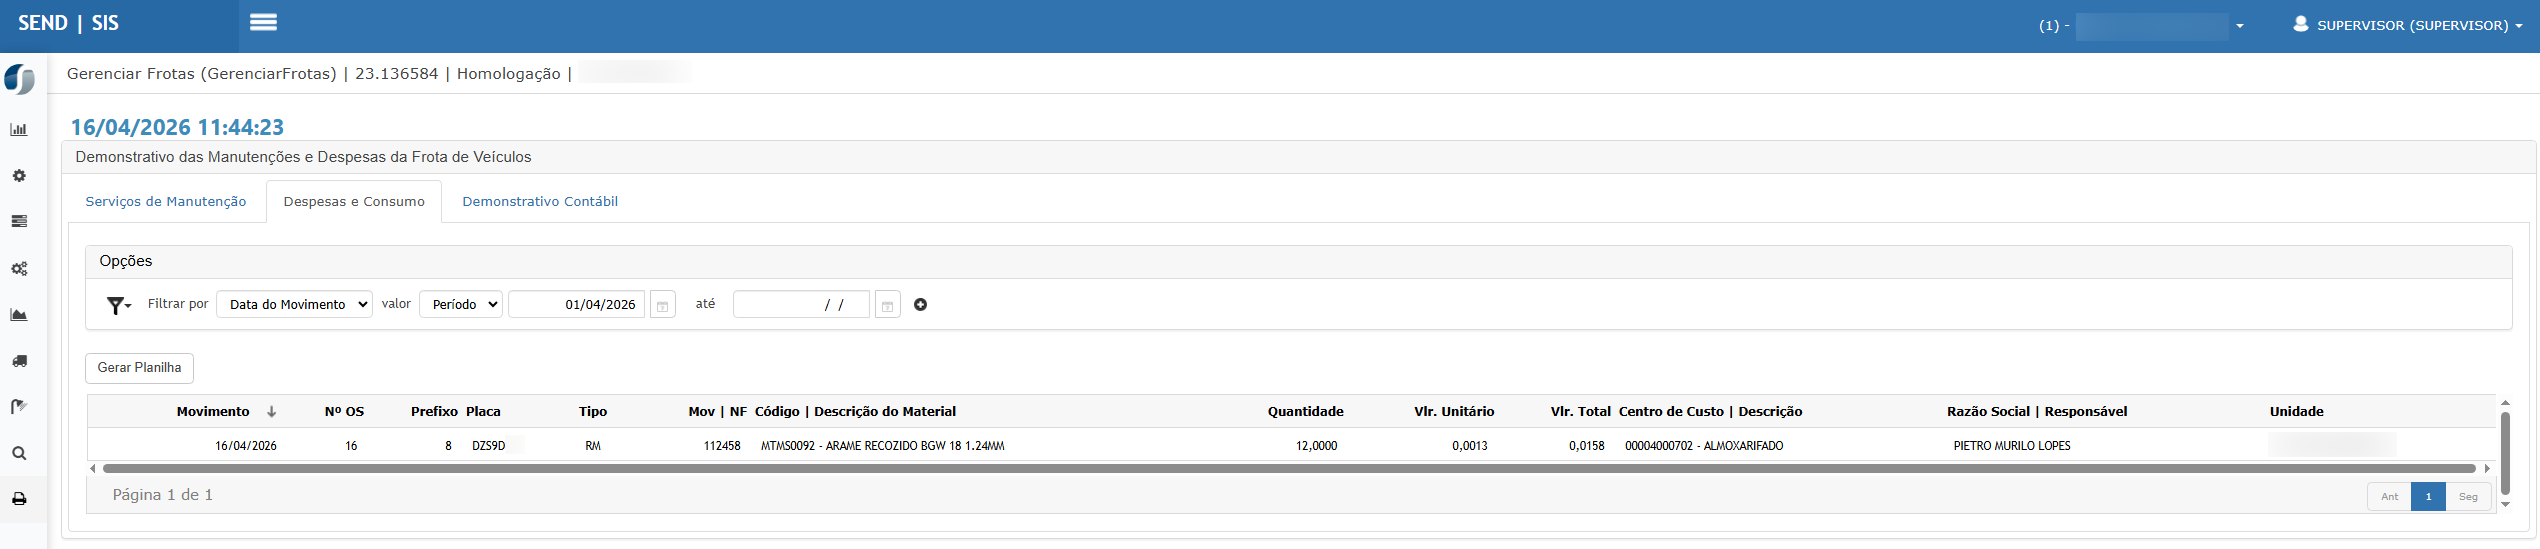Open the bar chart sidebar icon

19,130
